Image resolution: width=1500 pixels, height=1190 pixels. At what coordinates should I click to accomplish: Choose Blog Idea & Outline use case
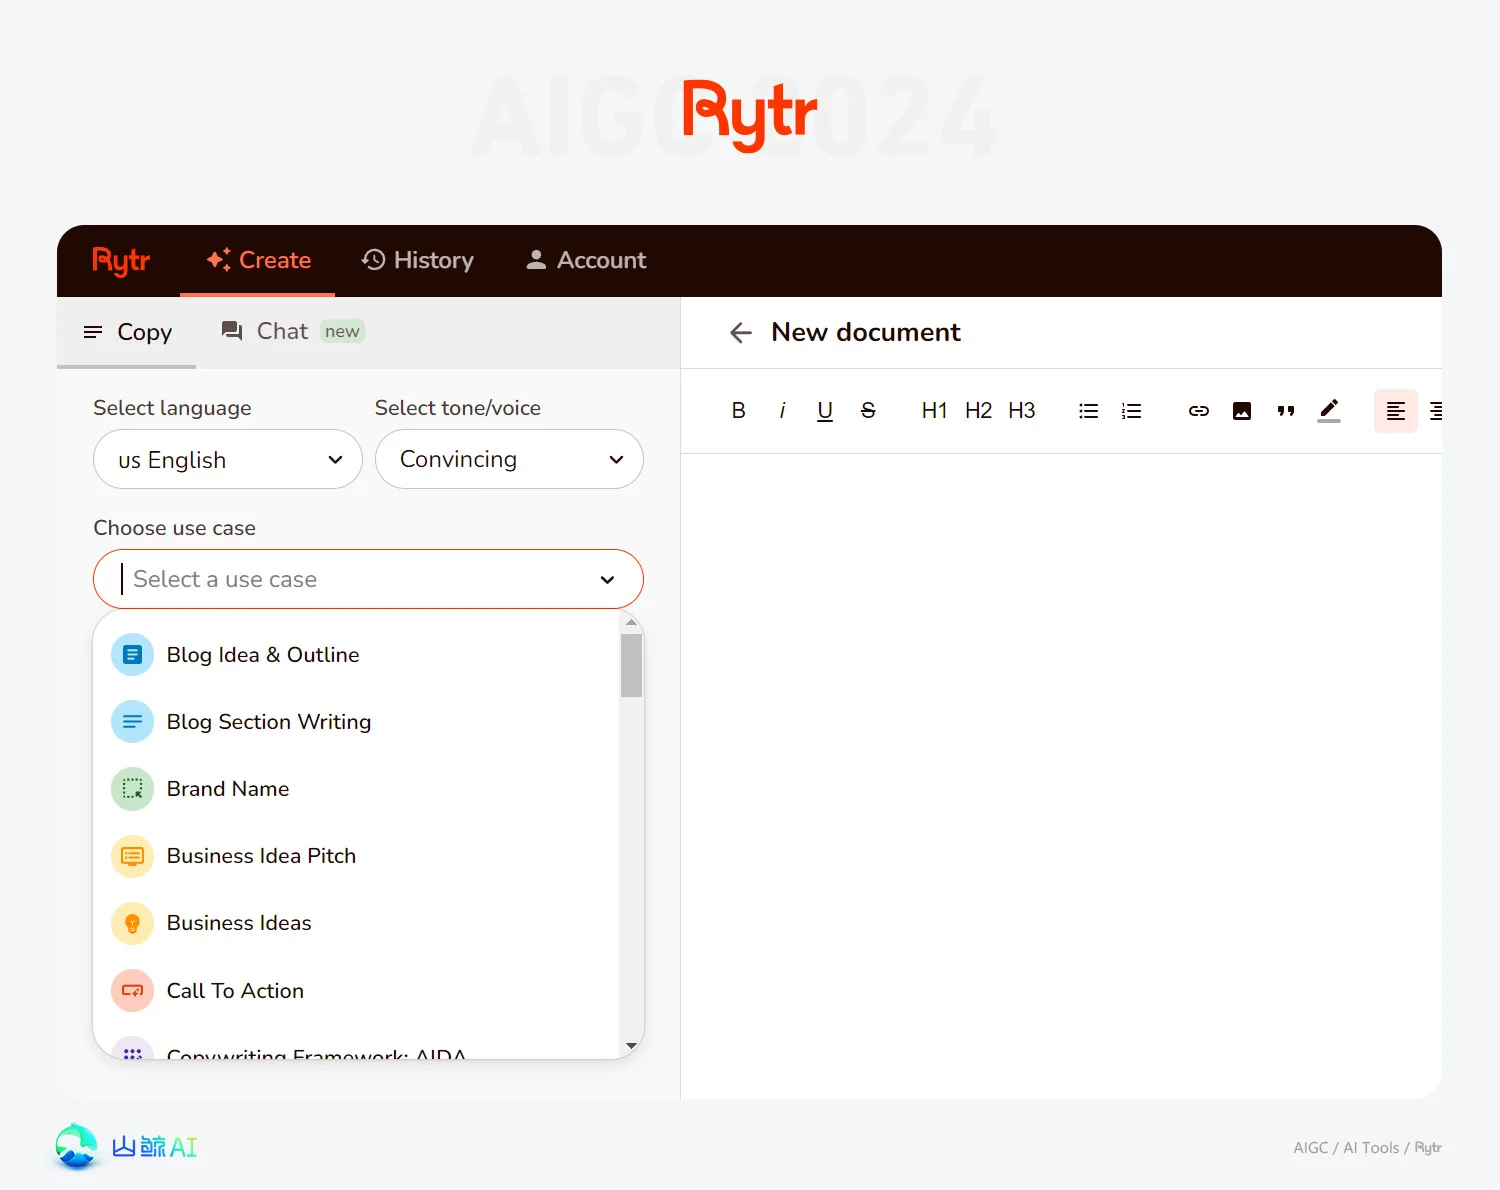coord(357,655)
